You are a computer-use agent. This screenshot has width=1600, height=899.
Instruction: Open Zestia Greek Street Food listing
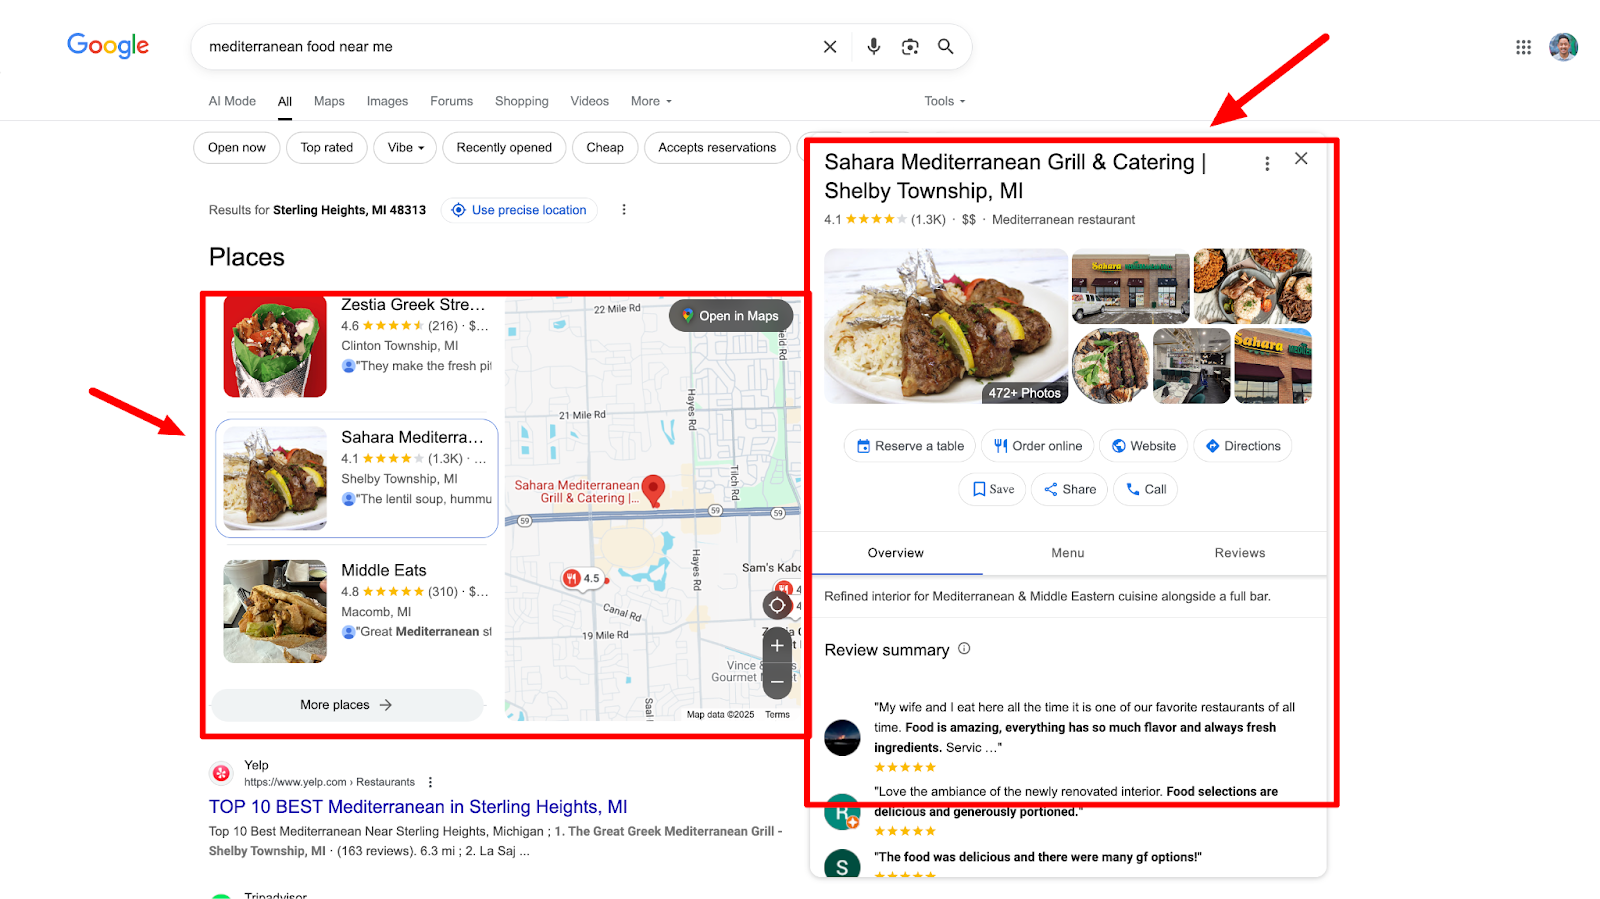(414, 305)
